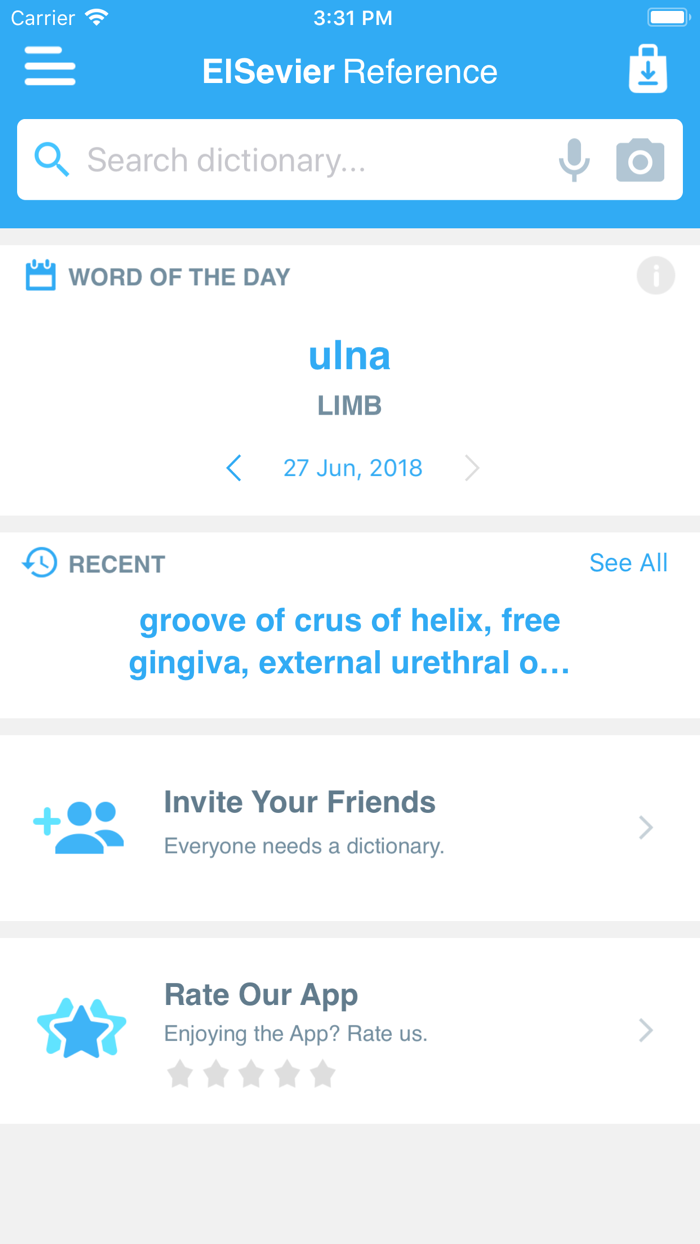
Task: Give a five-star rating
Action: coord(322,1075)
